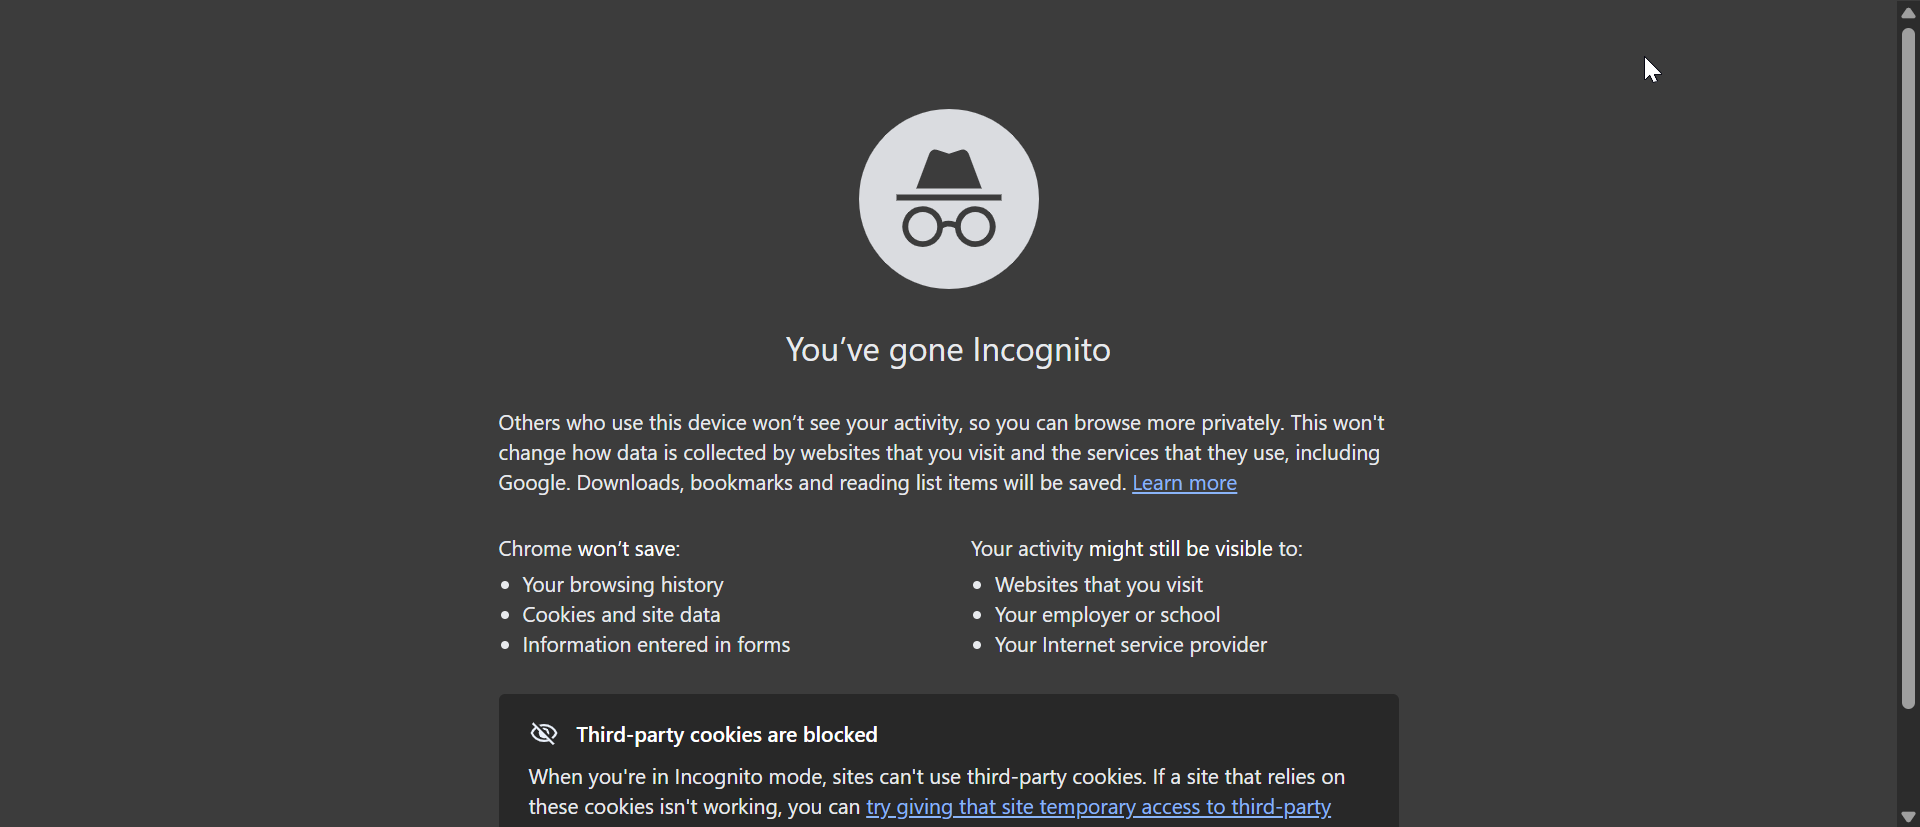1920x827 pixels.
Task: Click the scrollbar up arrow
Action: point(1908,12)
